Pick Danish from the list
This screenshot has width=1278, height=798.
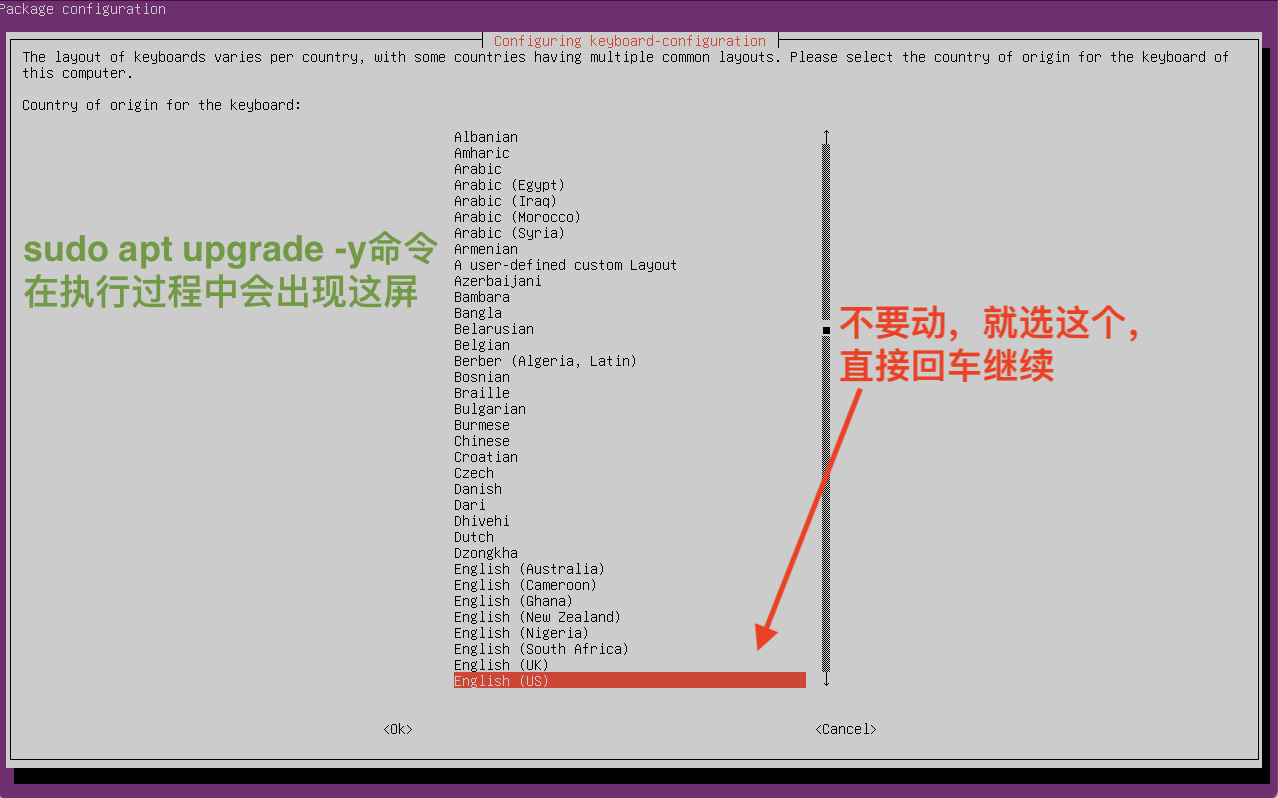478,489
